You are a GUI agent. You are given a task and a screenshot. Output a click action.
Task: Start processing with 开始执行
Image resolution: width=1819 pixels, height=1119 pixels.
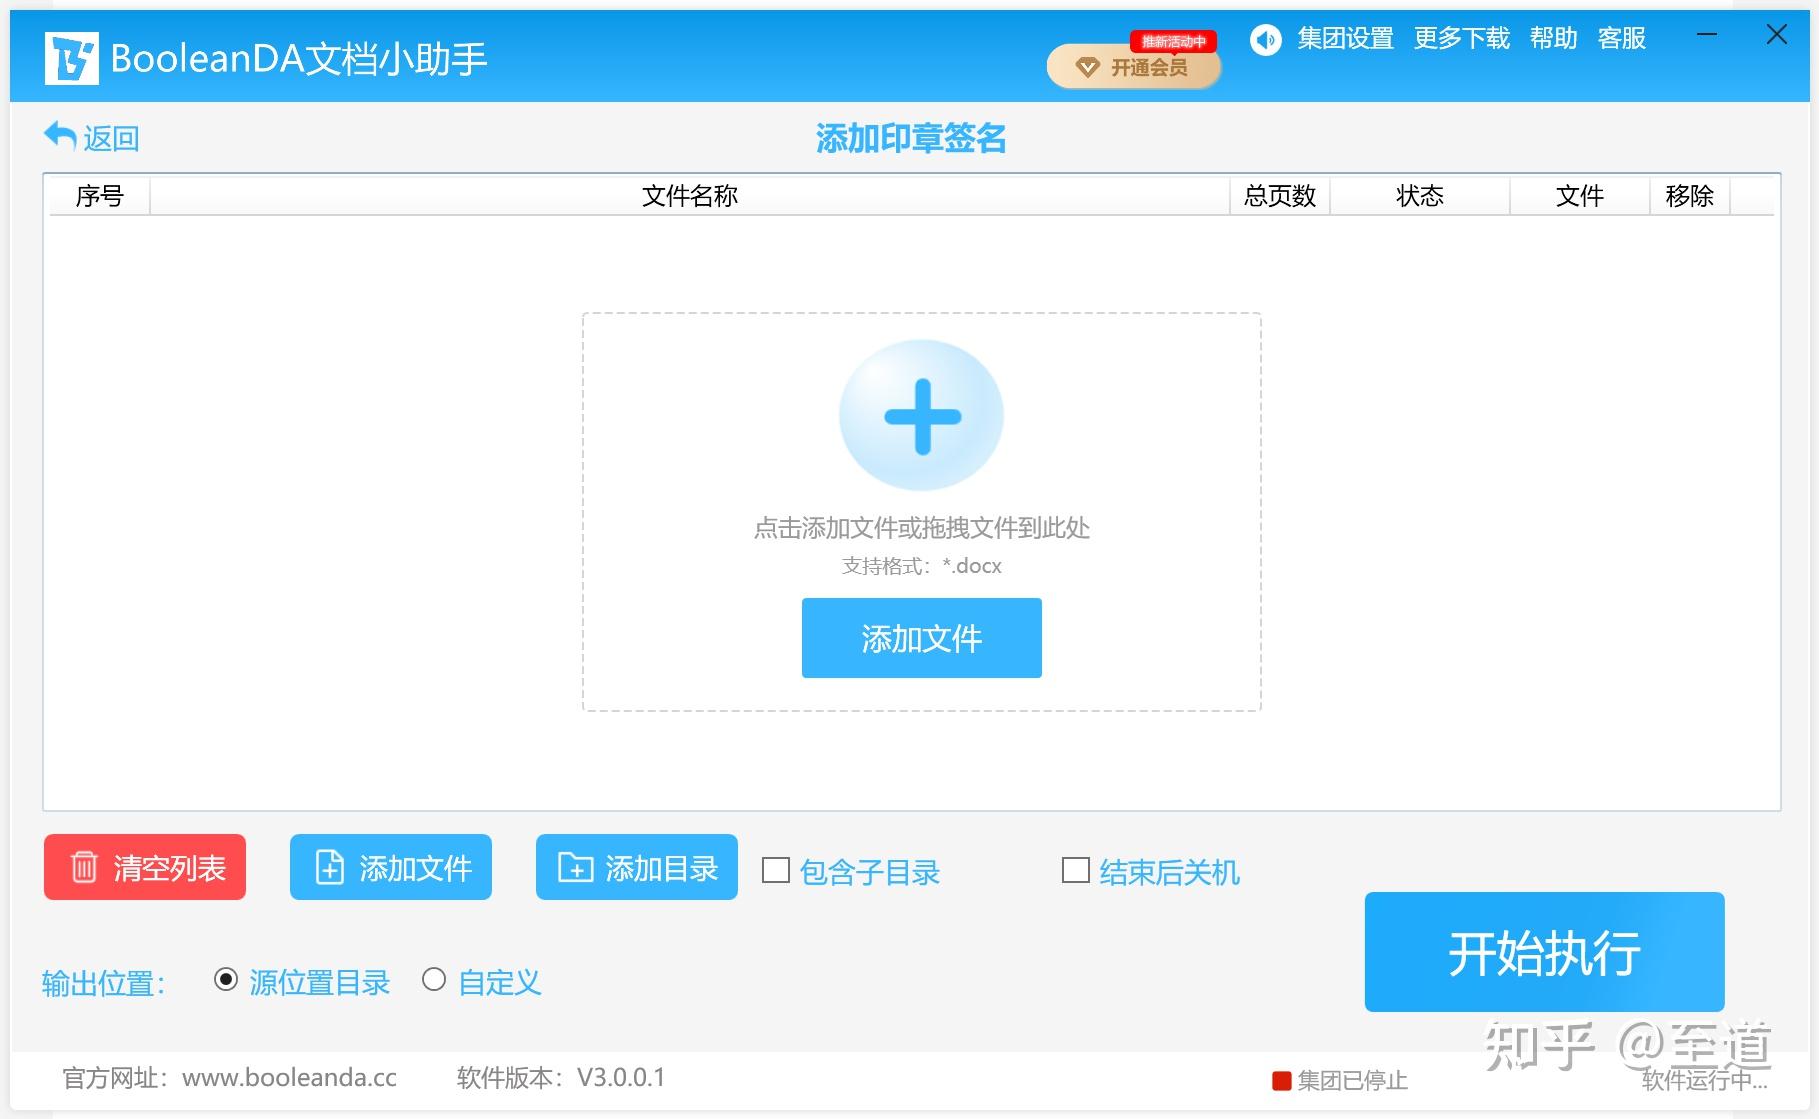click(x=1544, y=952)
